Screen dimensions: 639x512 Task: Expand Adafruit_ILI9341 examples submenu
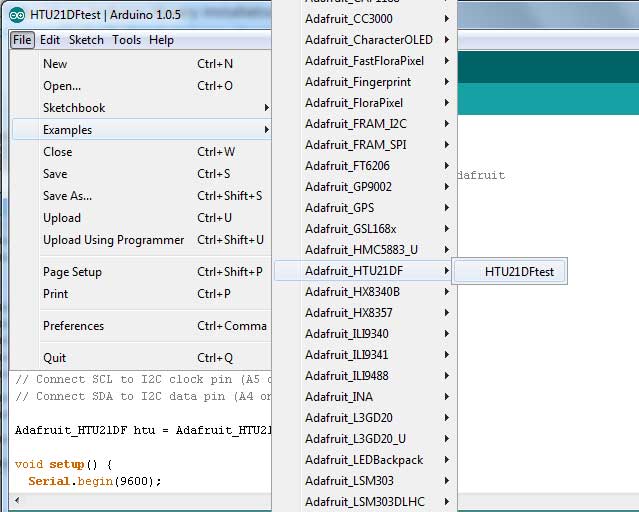click(x=347, y=355)
